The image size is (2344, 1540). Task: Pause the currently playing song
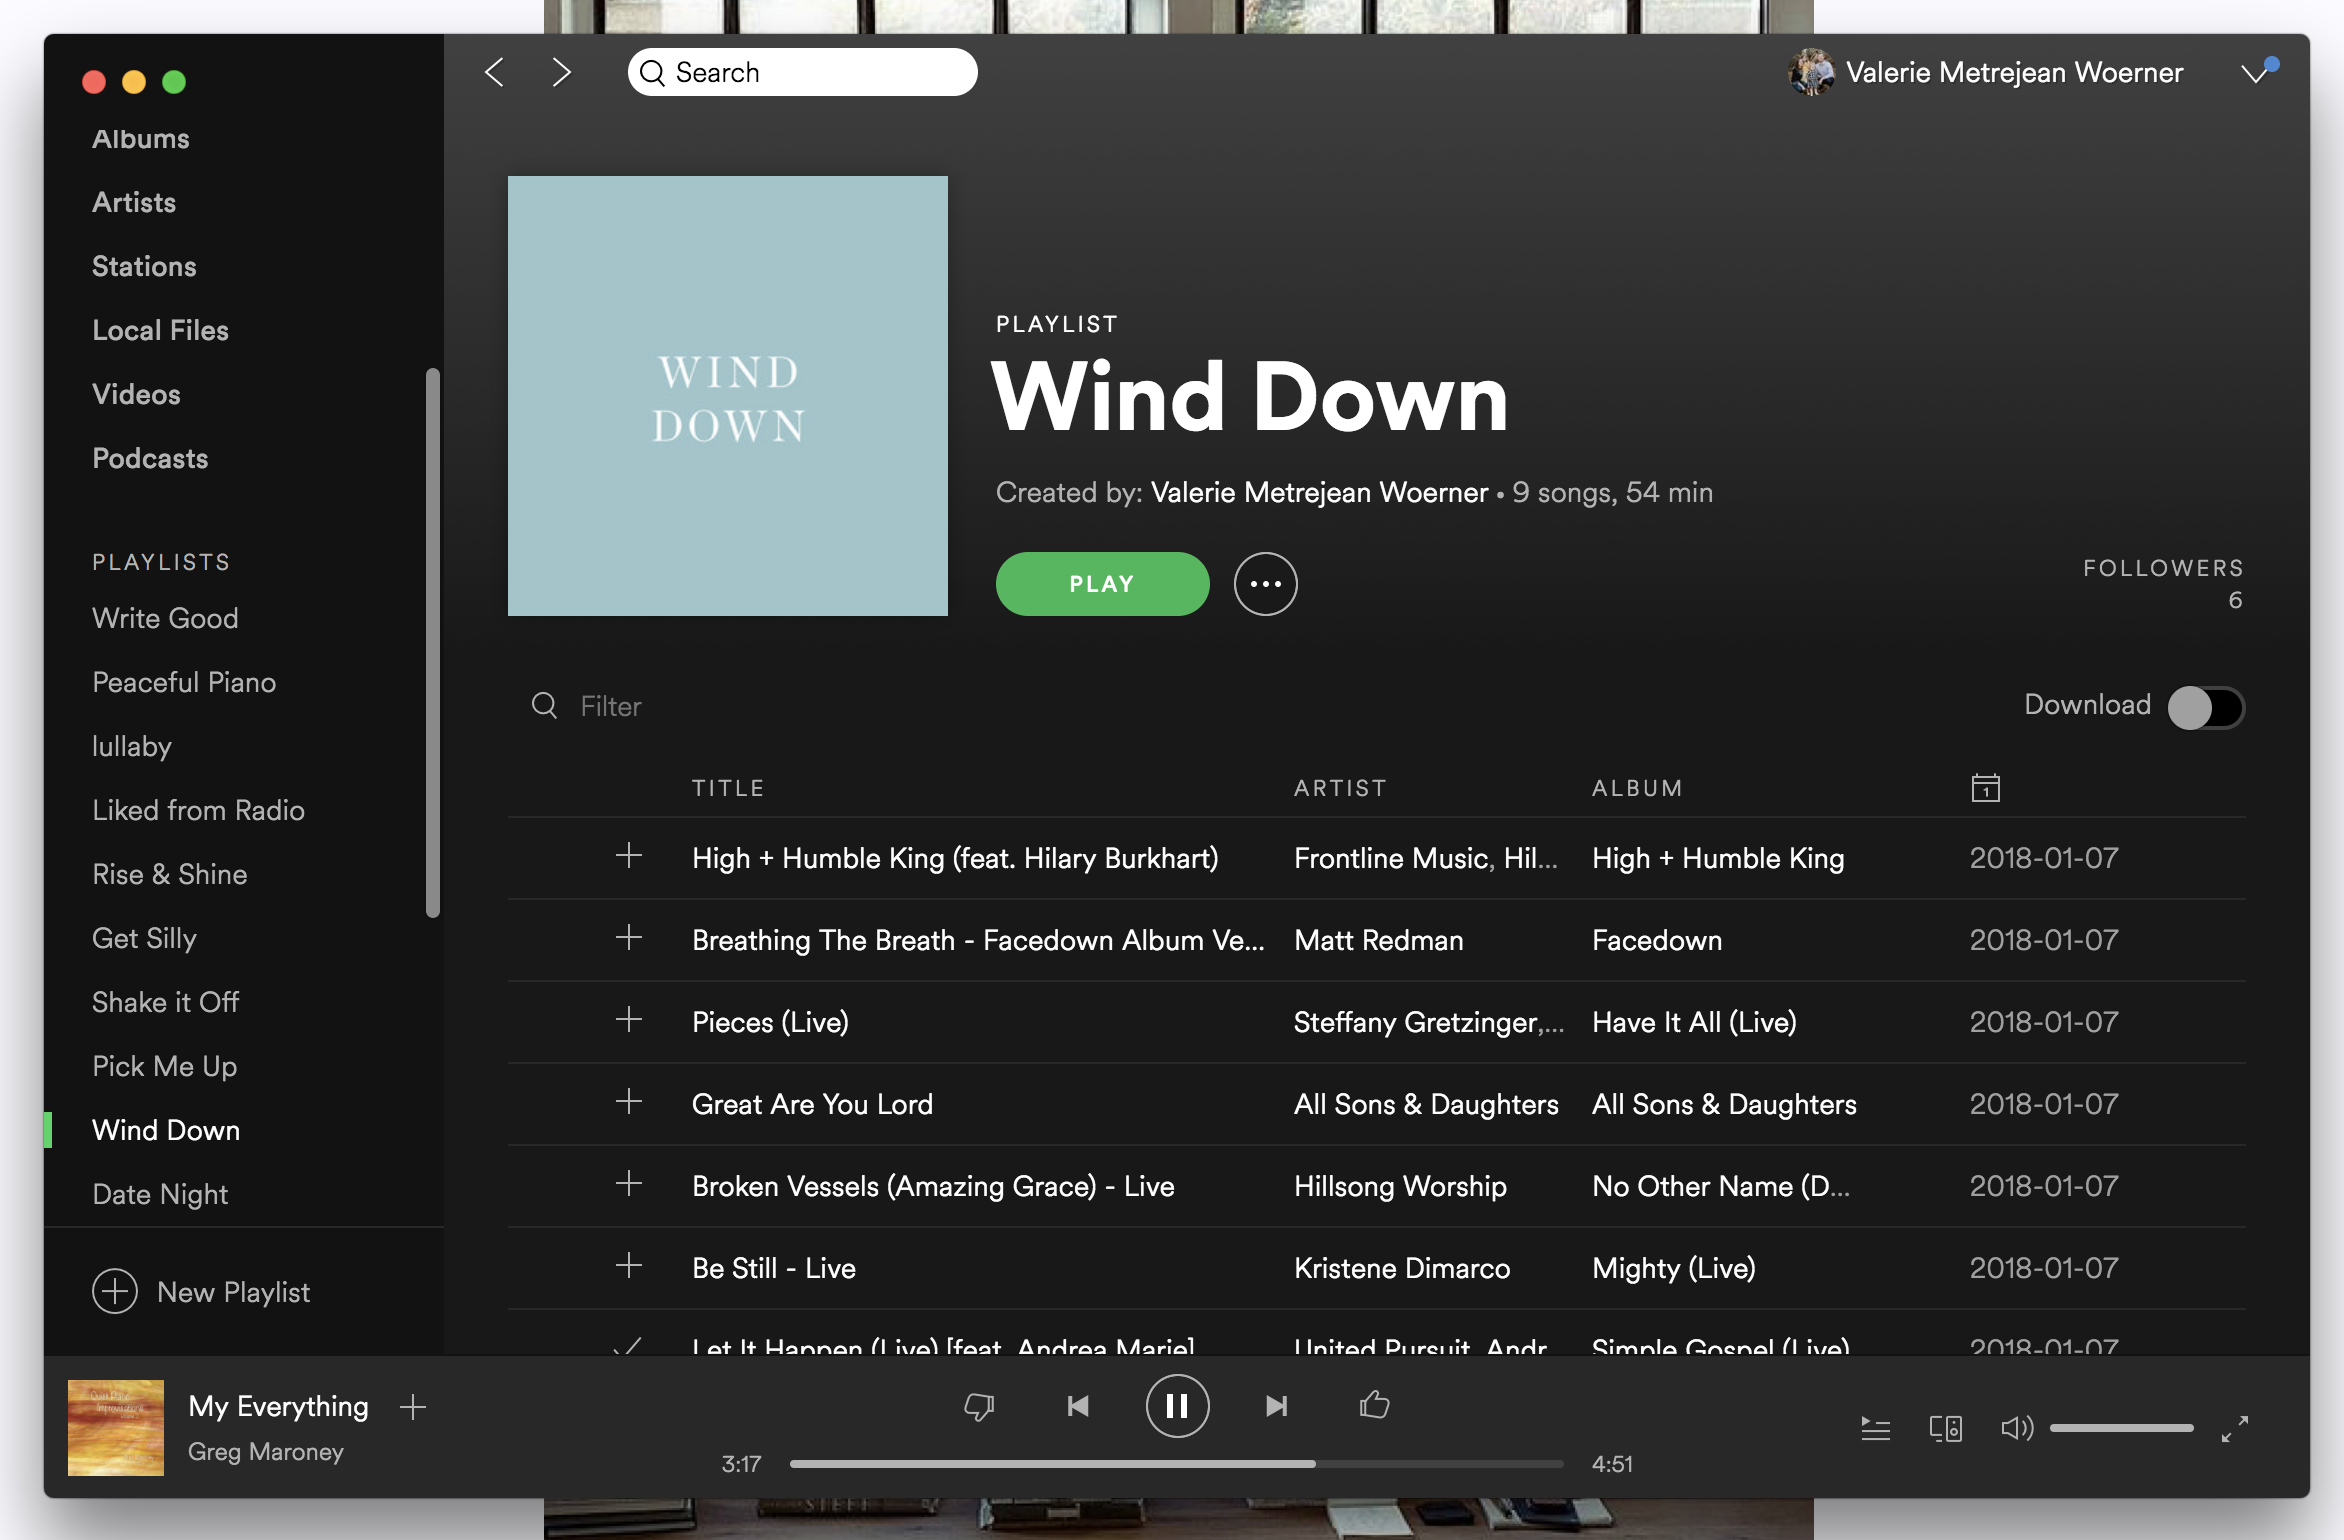1177,1406
